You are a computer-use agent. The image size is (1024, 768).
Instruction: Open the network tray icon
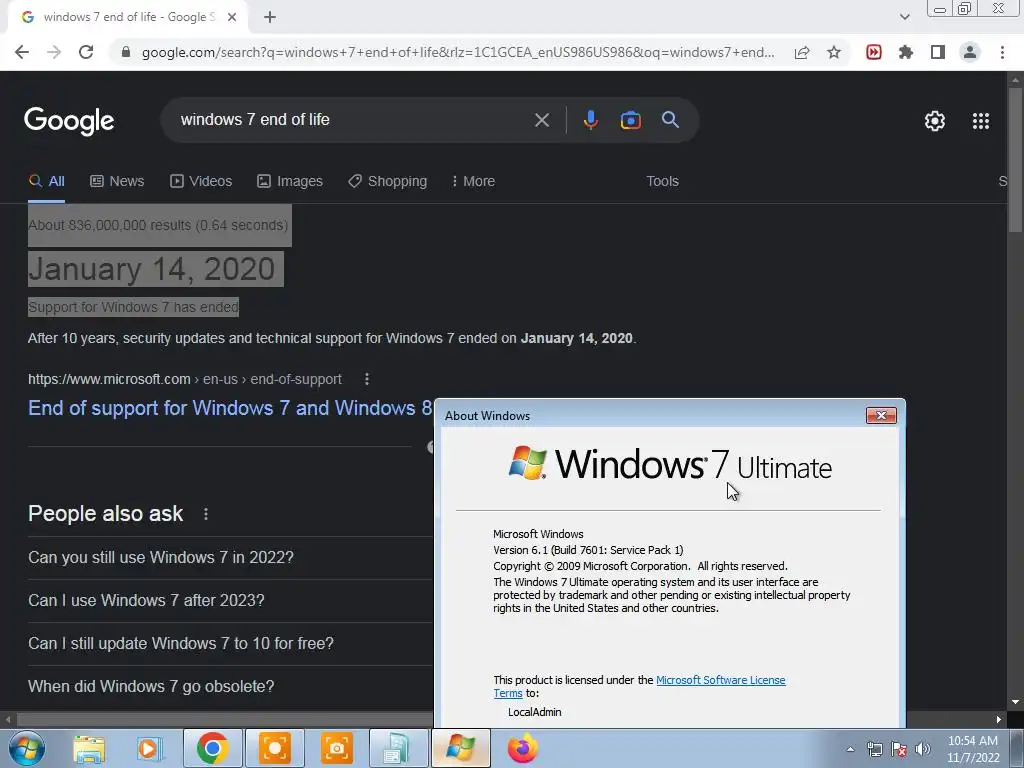point(874,749)
